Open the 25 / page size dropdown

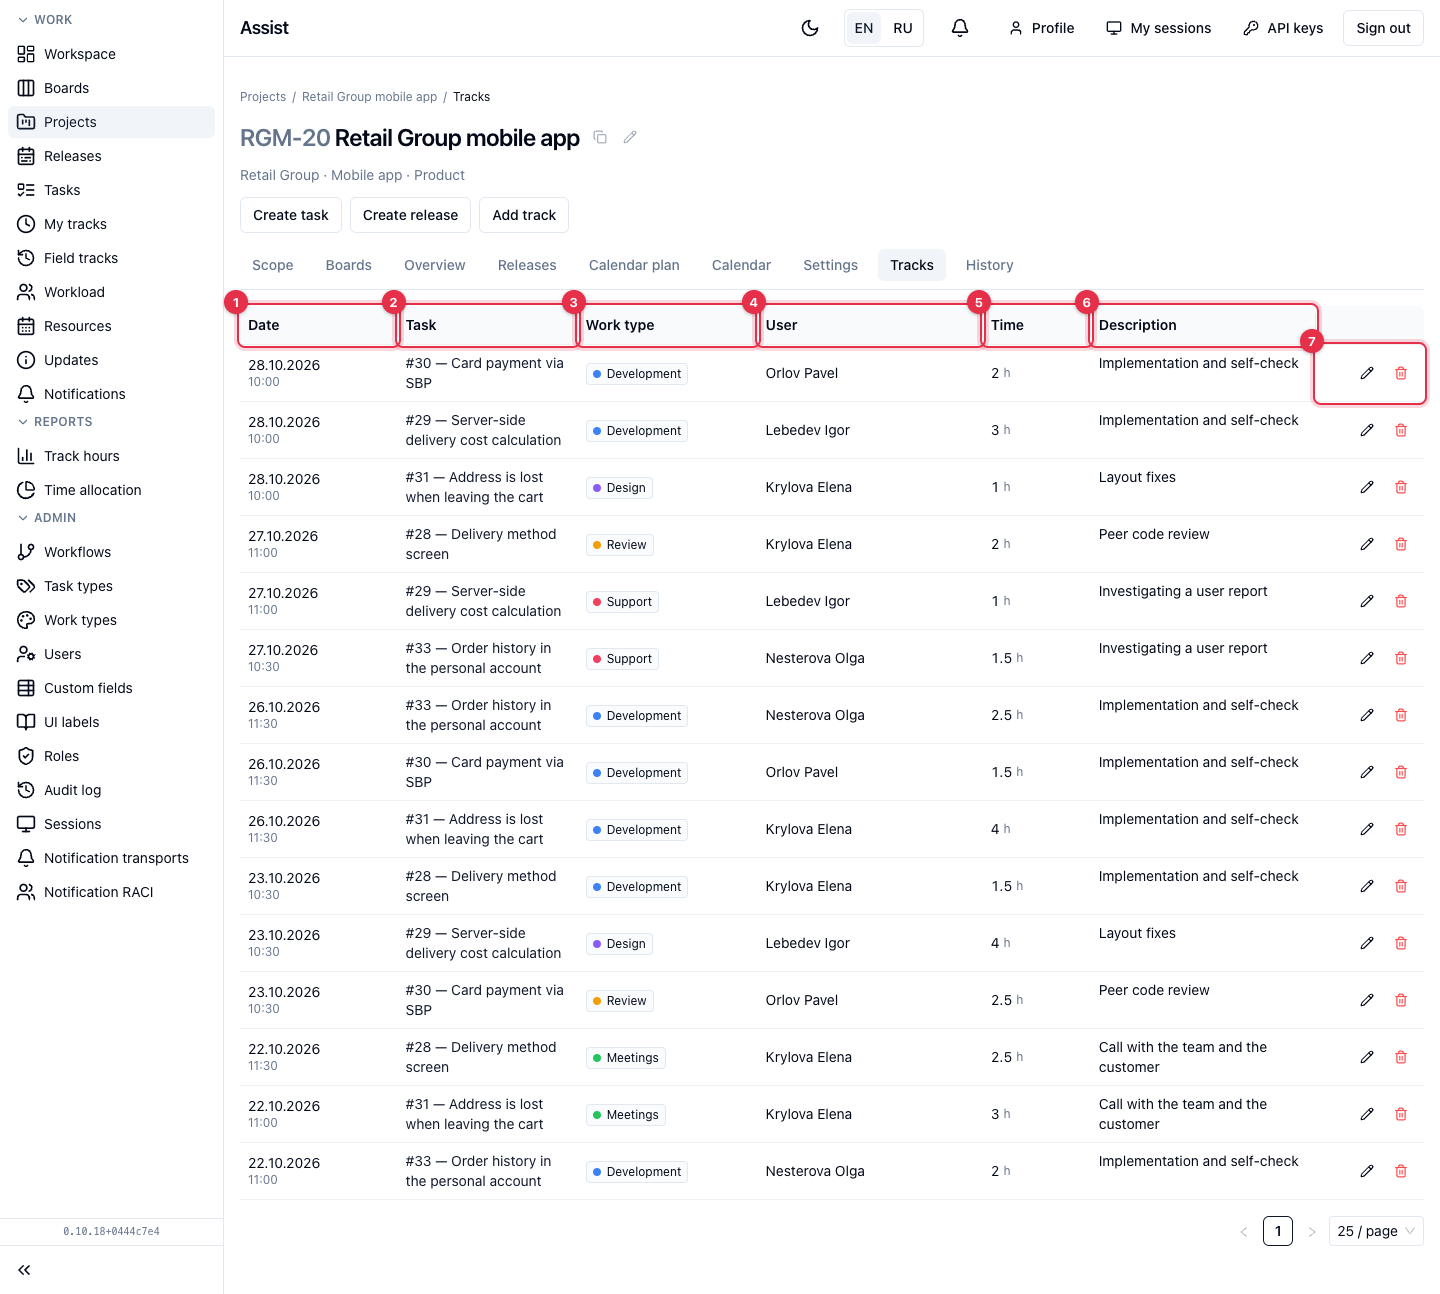[1376, 1231]
